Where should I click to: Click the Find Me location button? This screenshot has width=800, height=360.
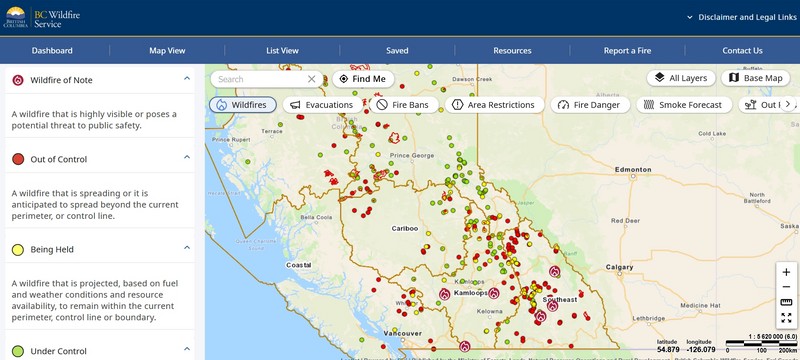(x=363, y=79)
